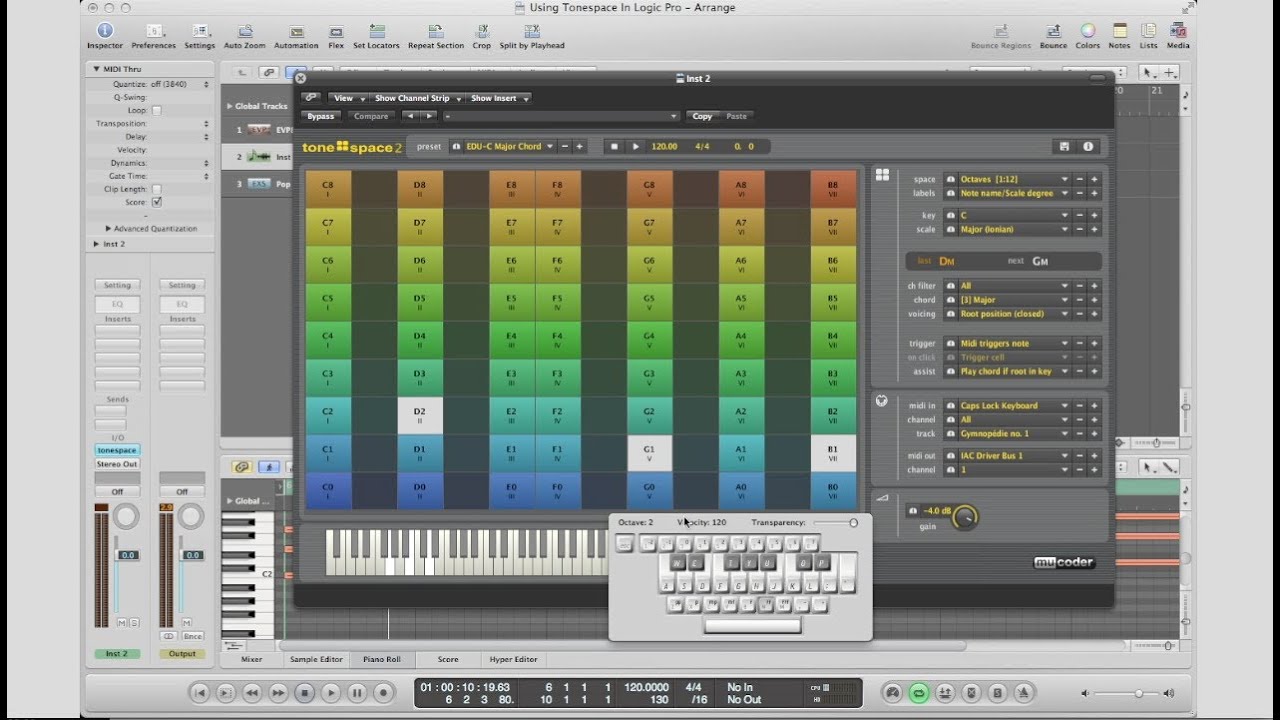Solo the Inst 2 channel strip

[x=134, y=622]
